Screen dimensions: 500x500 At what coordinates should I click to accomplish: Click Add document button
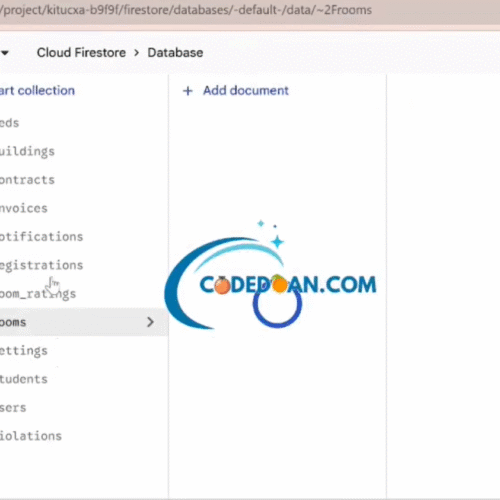coord(236,91)
